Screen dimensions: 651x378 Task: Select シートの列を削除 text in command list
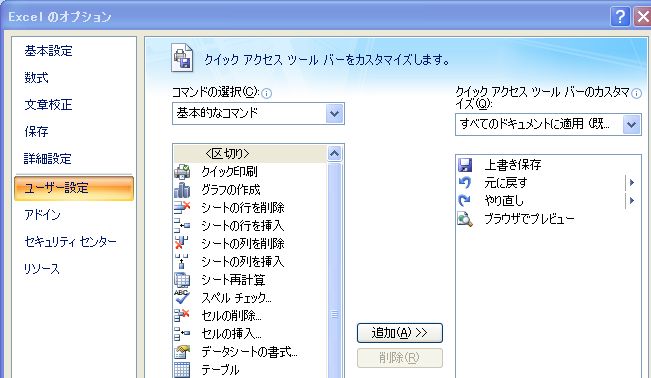coord(243,244)
